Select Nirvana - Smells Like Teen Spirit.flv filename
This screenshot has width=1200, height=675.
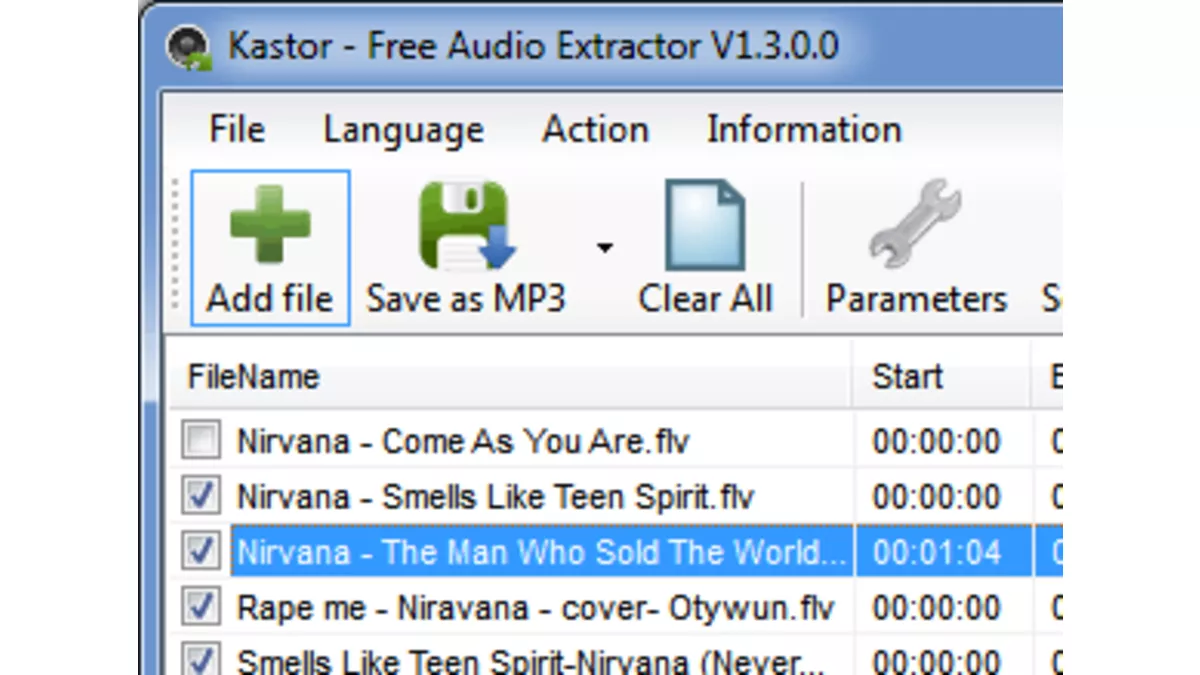pos(495,496)
